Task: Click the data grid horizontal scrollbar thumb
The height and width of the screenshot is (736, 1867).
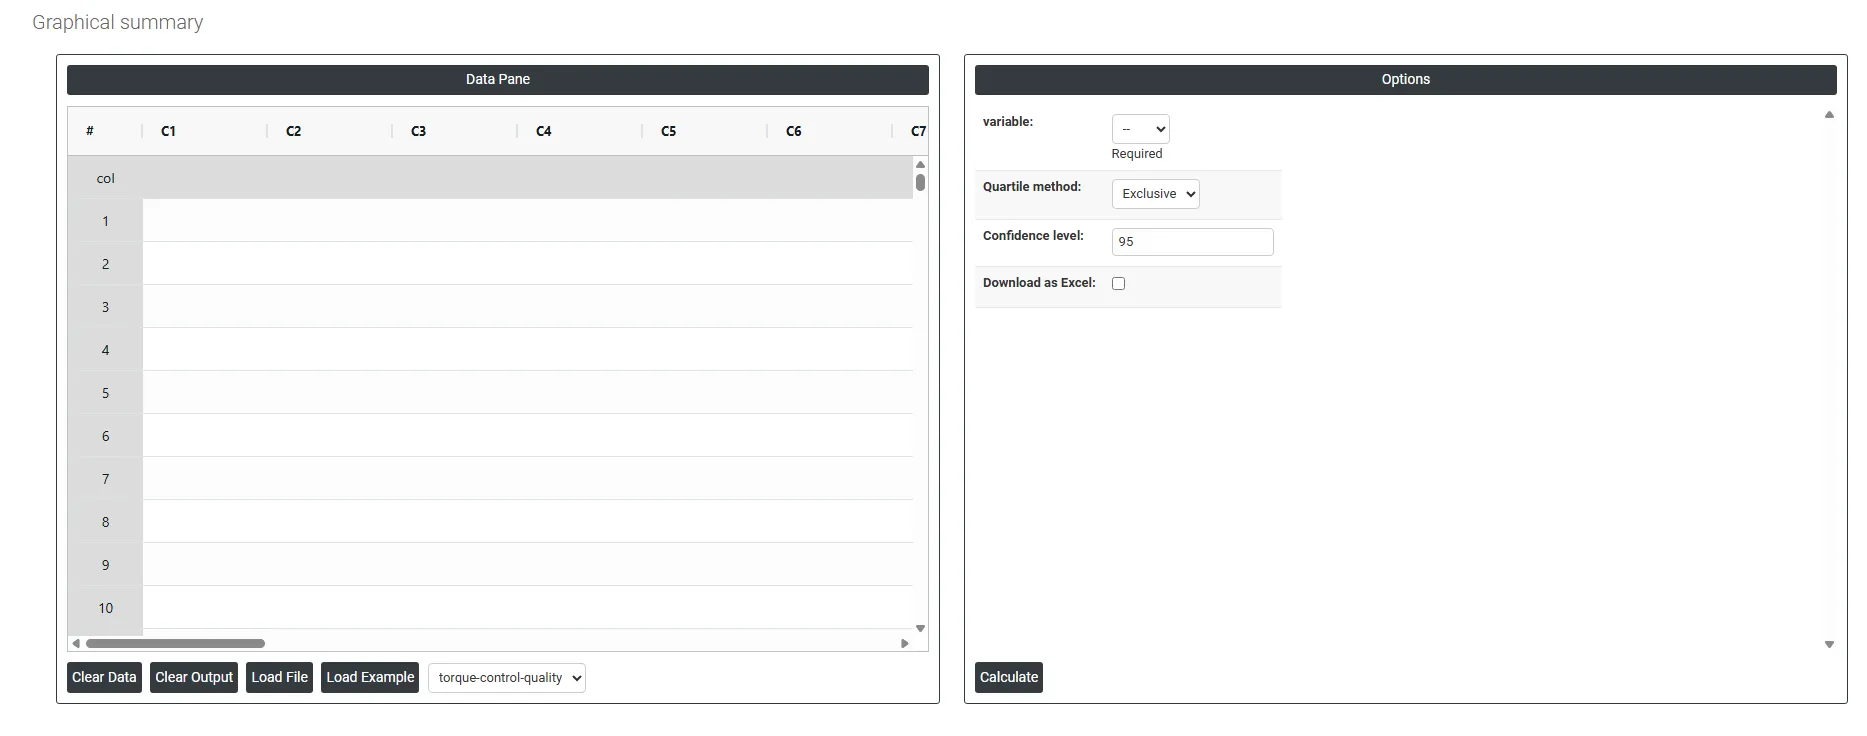Action: click(175, 643)
